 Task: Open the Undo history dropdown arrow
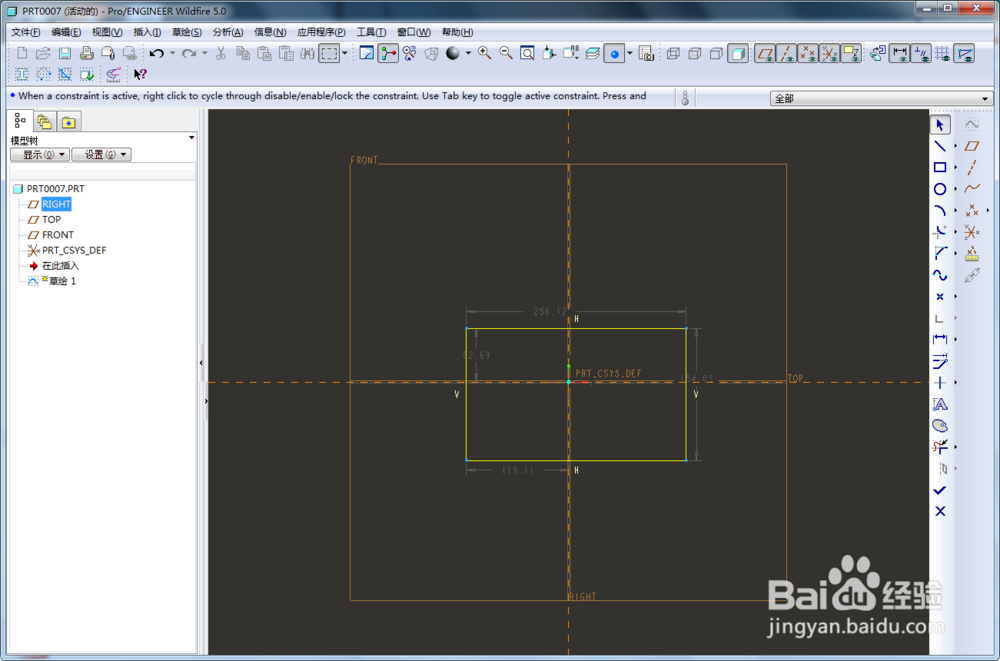tap(172, 54)
